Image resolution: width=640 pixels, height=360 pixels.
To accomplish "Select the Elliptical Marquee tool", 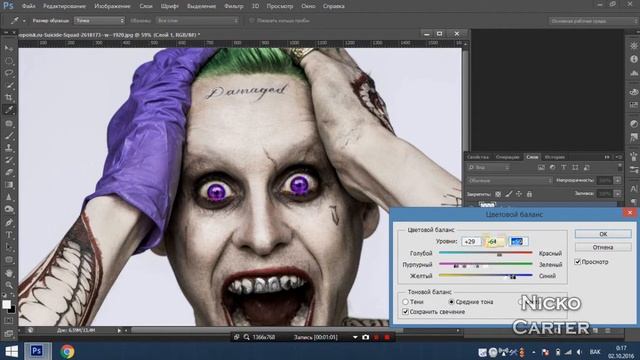I will pos(9,61).
